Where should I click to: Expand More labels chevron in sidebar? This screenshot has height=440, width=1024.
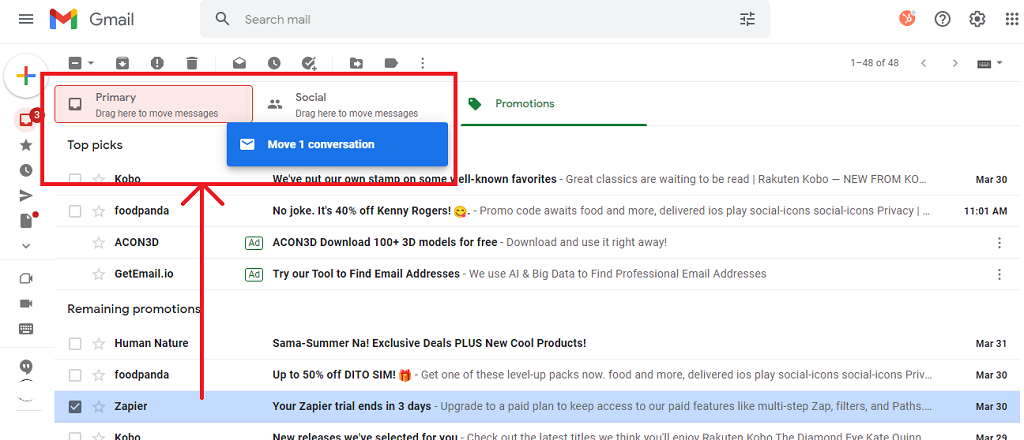click(26, 246)
